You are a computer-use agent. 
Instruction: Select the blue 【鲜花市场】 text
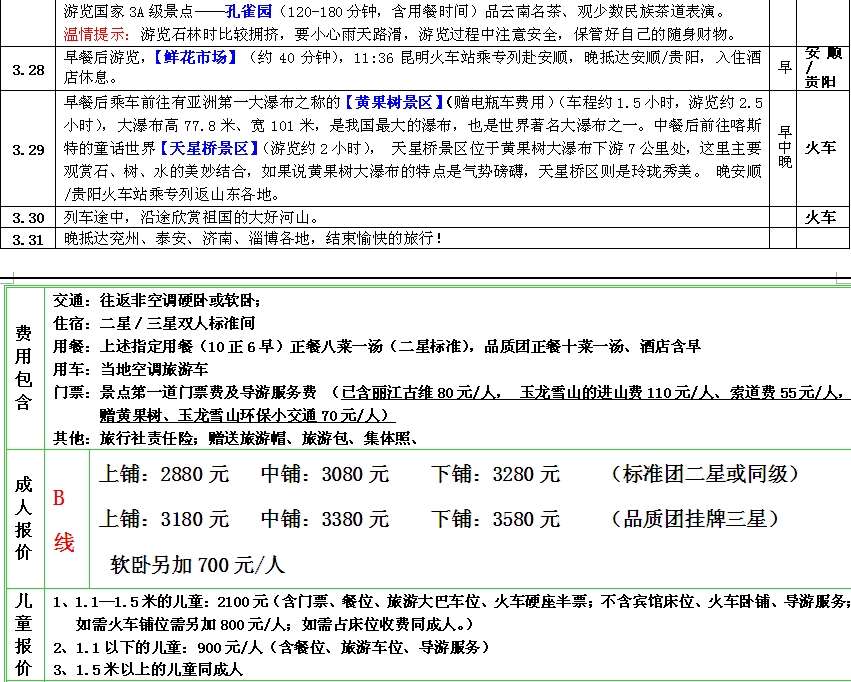195,57
